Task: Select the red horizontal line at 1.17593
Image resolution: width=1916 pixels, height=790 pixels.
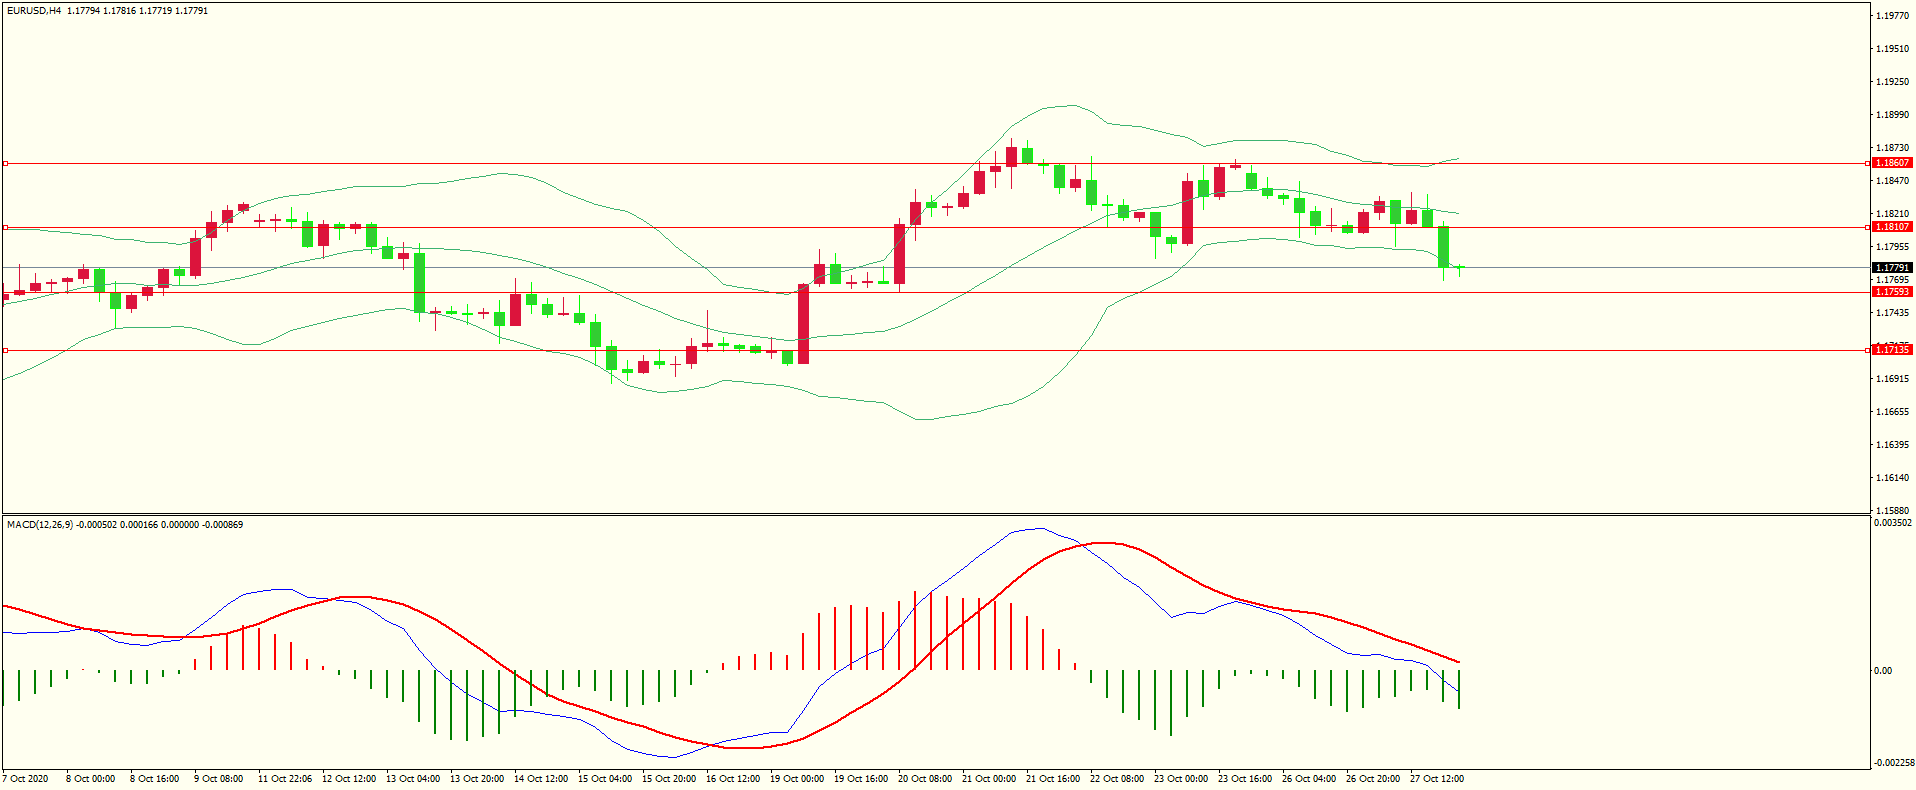Action: 935,293
